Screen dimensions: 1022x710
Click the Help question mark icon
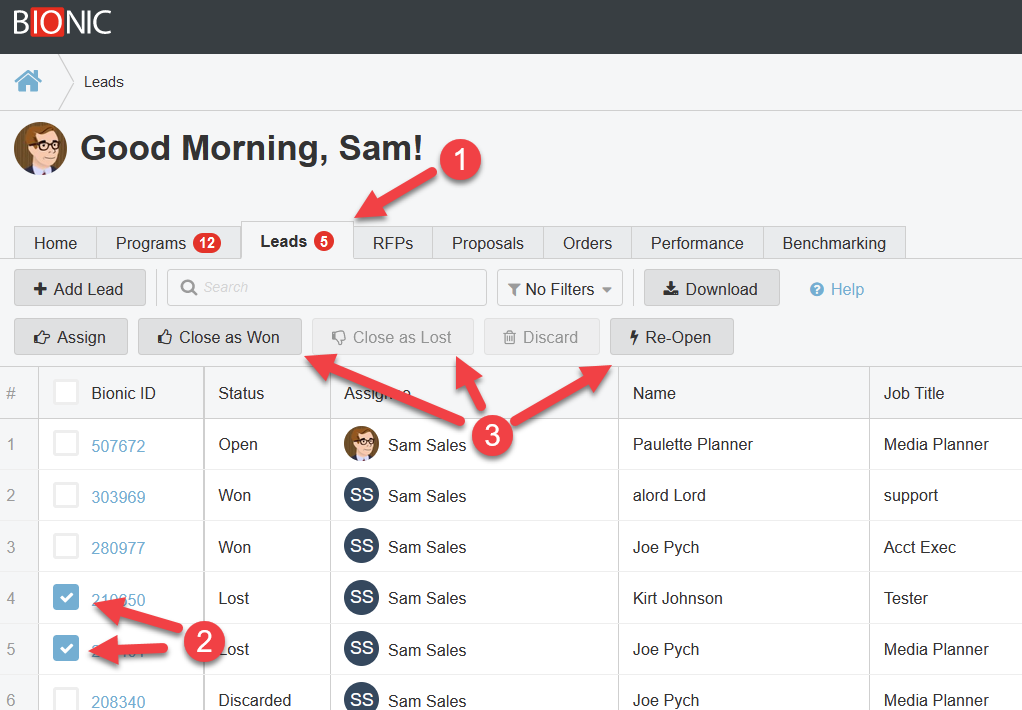pyautogui.click(x=817, y=289)
